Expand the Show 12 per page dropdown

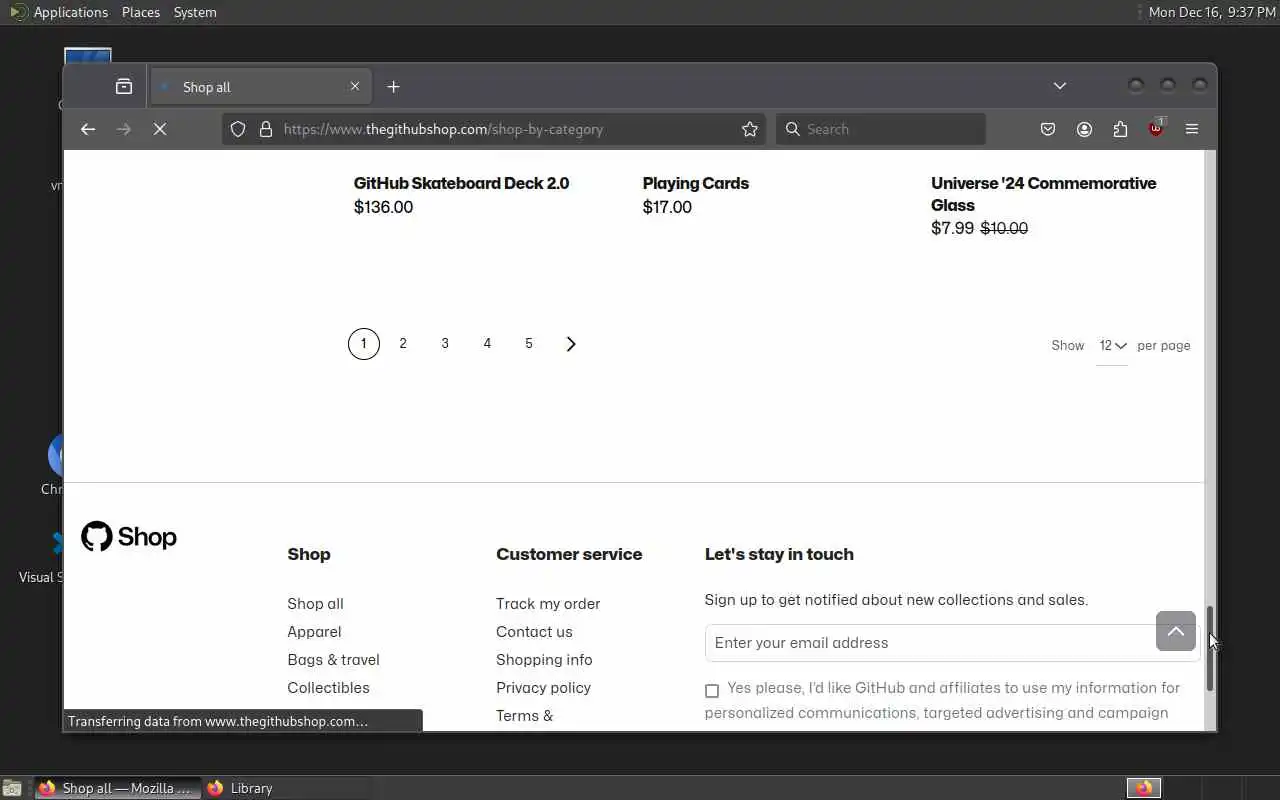pos(1112,346)
